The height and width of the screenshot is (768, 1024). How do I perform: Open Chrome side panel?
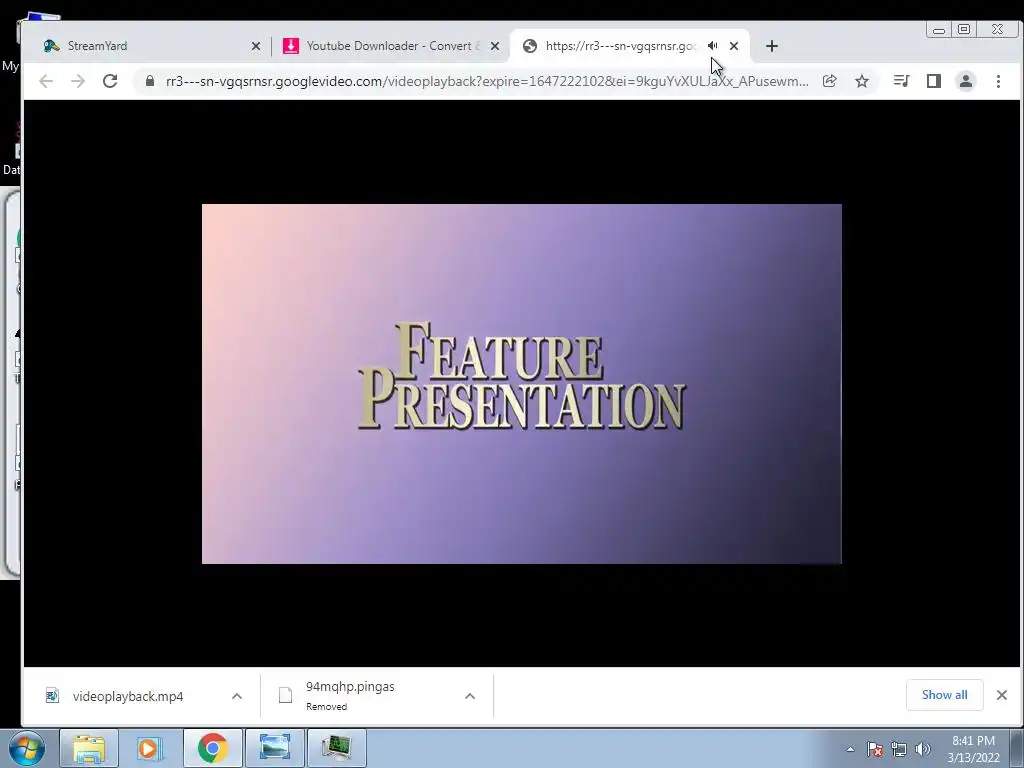(x=933, y=81)
